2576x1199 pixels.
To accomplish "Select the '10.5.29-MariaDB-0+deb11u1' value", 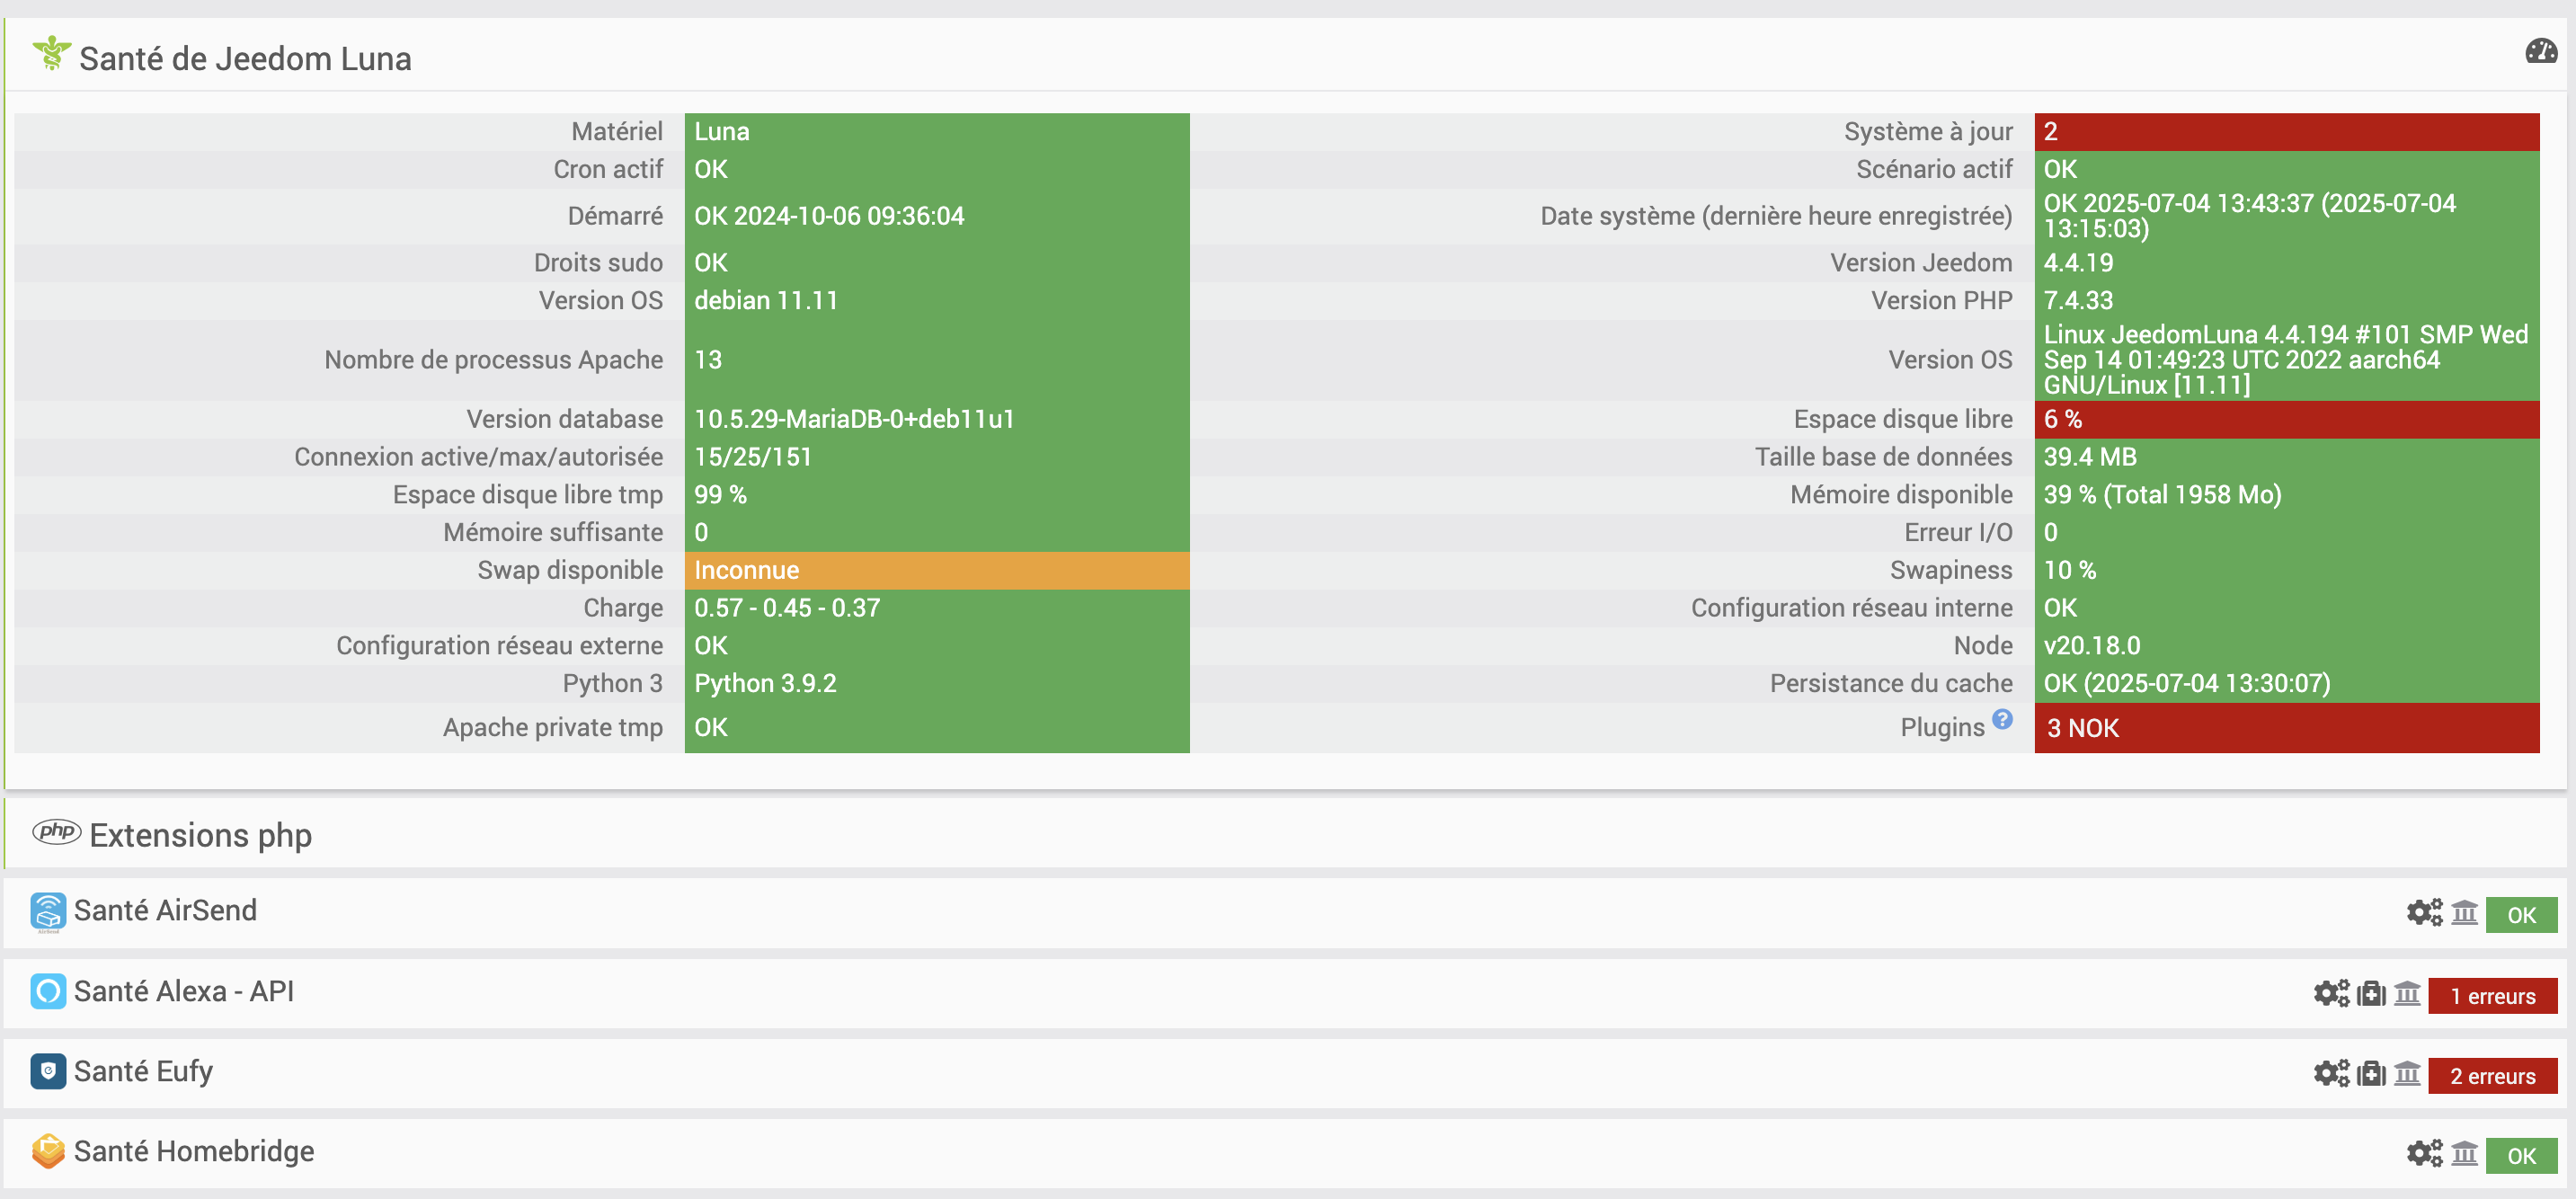I will tap(937, 419).
